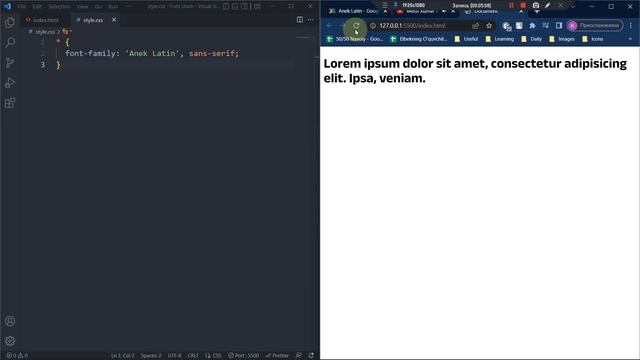Show errors and warnings in status bar
Image resolution: width=640 pixels, height=360 pixels.
[x=17, y=356]
